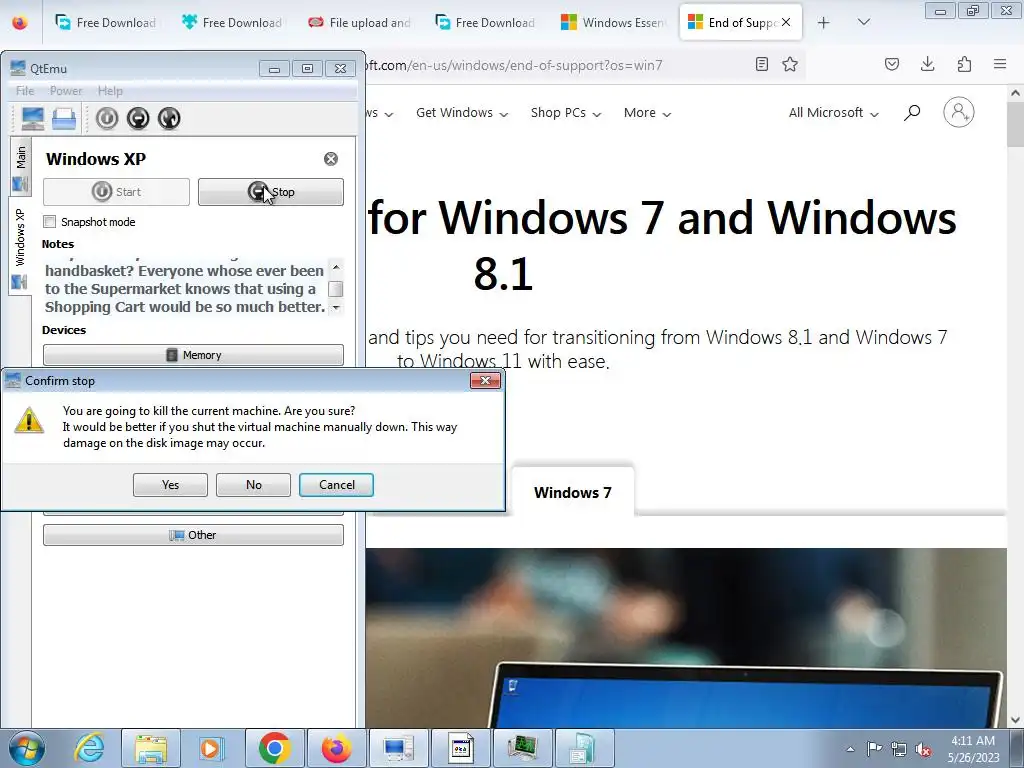Expand the Memory devices section
The image size is (1024, 768).
coord(193,355)
